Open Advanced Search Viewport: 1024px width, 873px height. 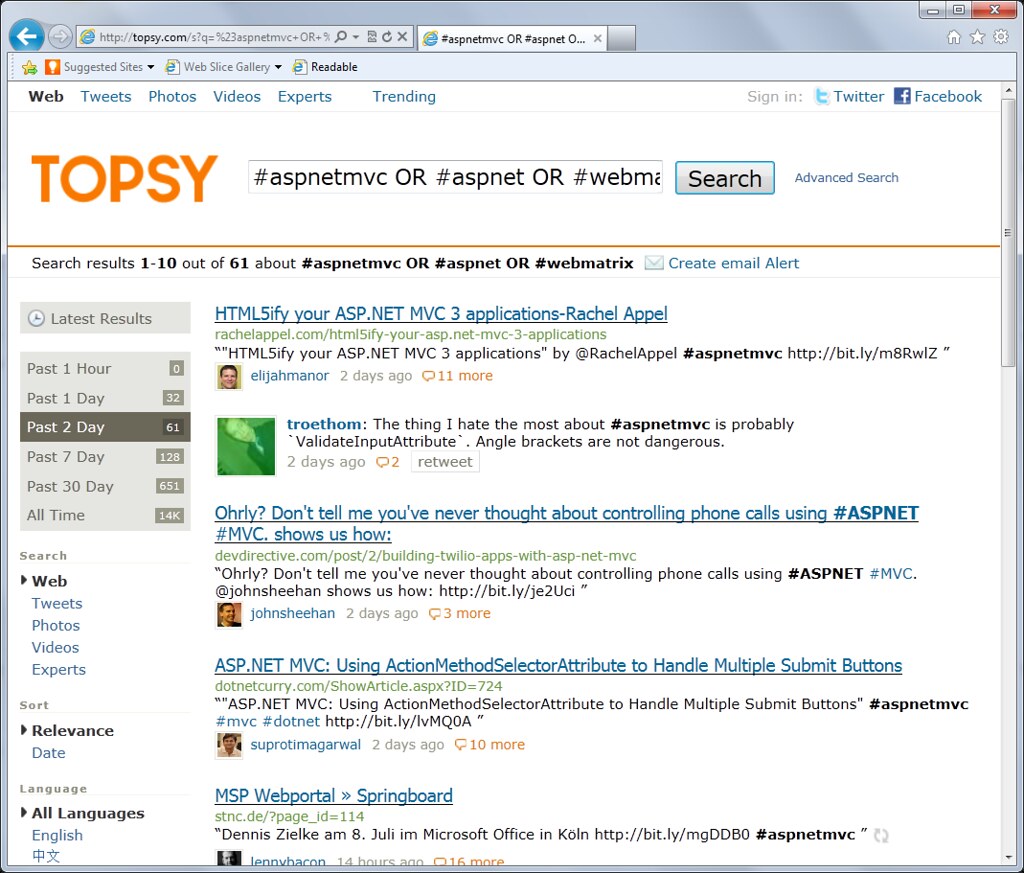pos(846,178)
